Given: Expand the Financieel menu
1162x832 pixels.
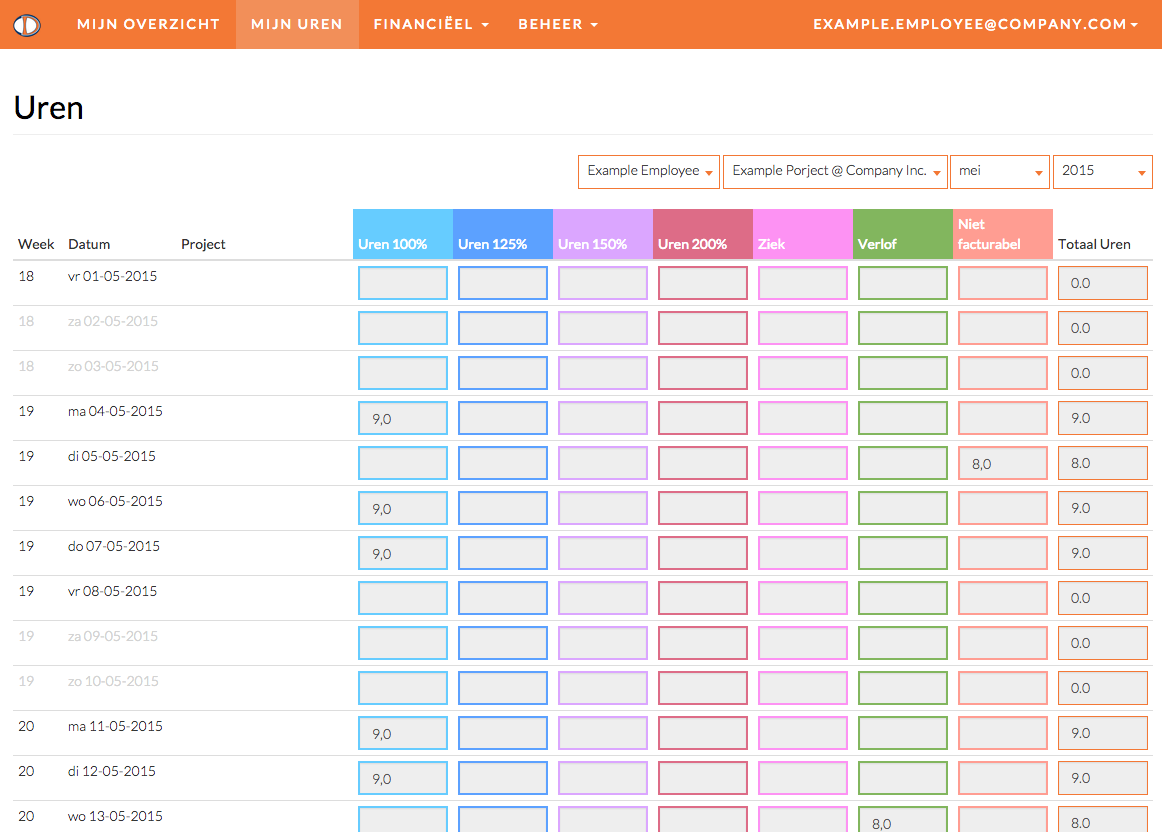Looking at the screenshot, I should pyautogui.click(x=431, y=24).
